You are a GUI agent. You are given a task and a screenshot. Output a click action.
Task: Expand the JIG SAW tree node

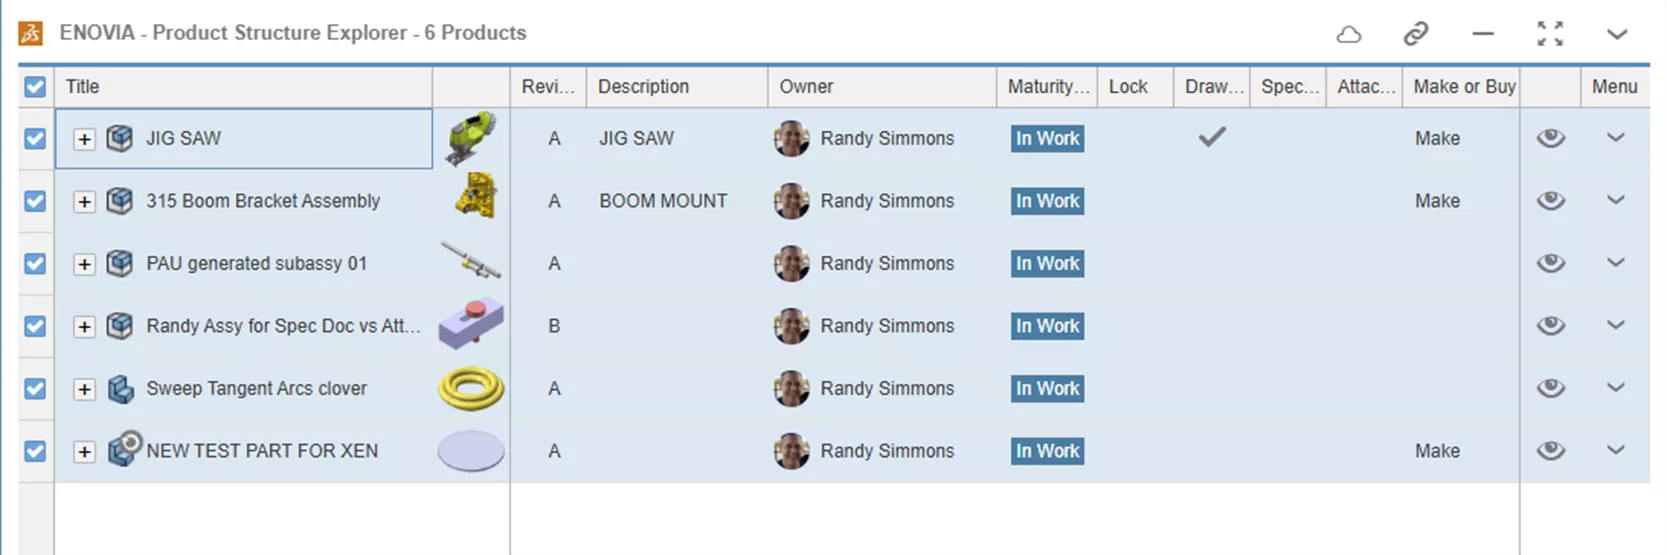(x=85, y=139)
